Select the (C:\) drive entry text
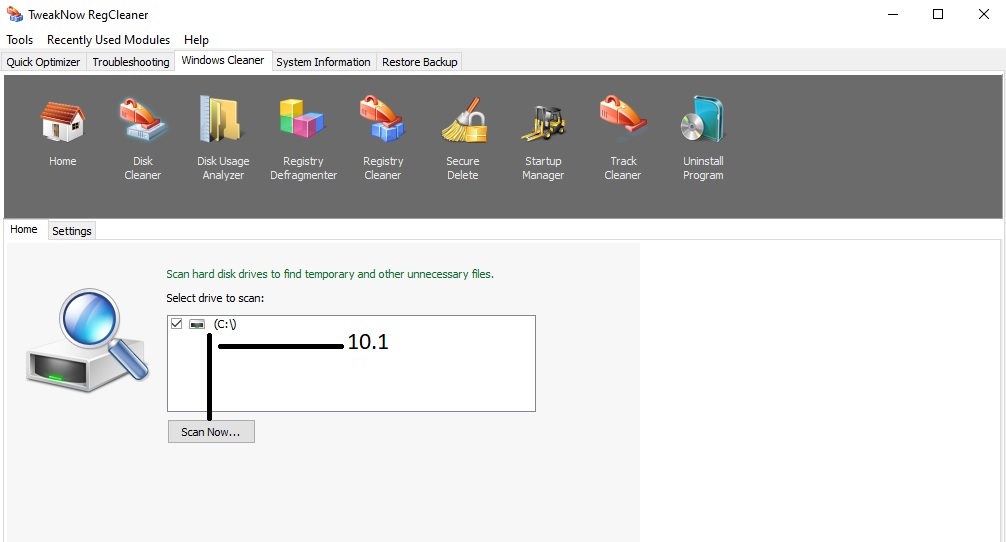Screen dimensions: 1006x542 click(225, 324)
